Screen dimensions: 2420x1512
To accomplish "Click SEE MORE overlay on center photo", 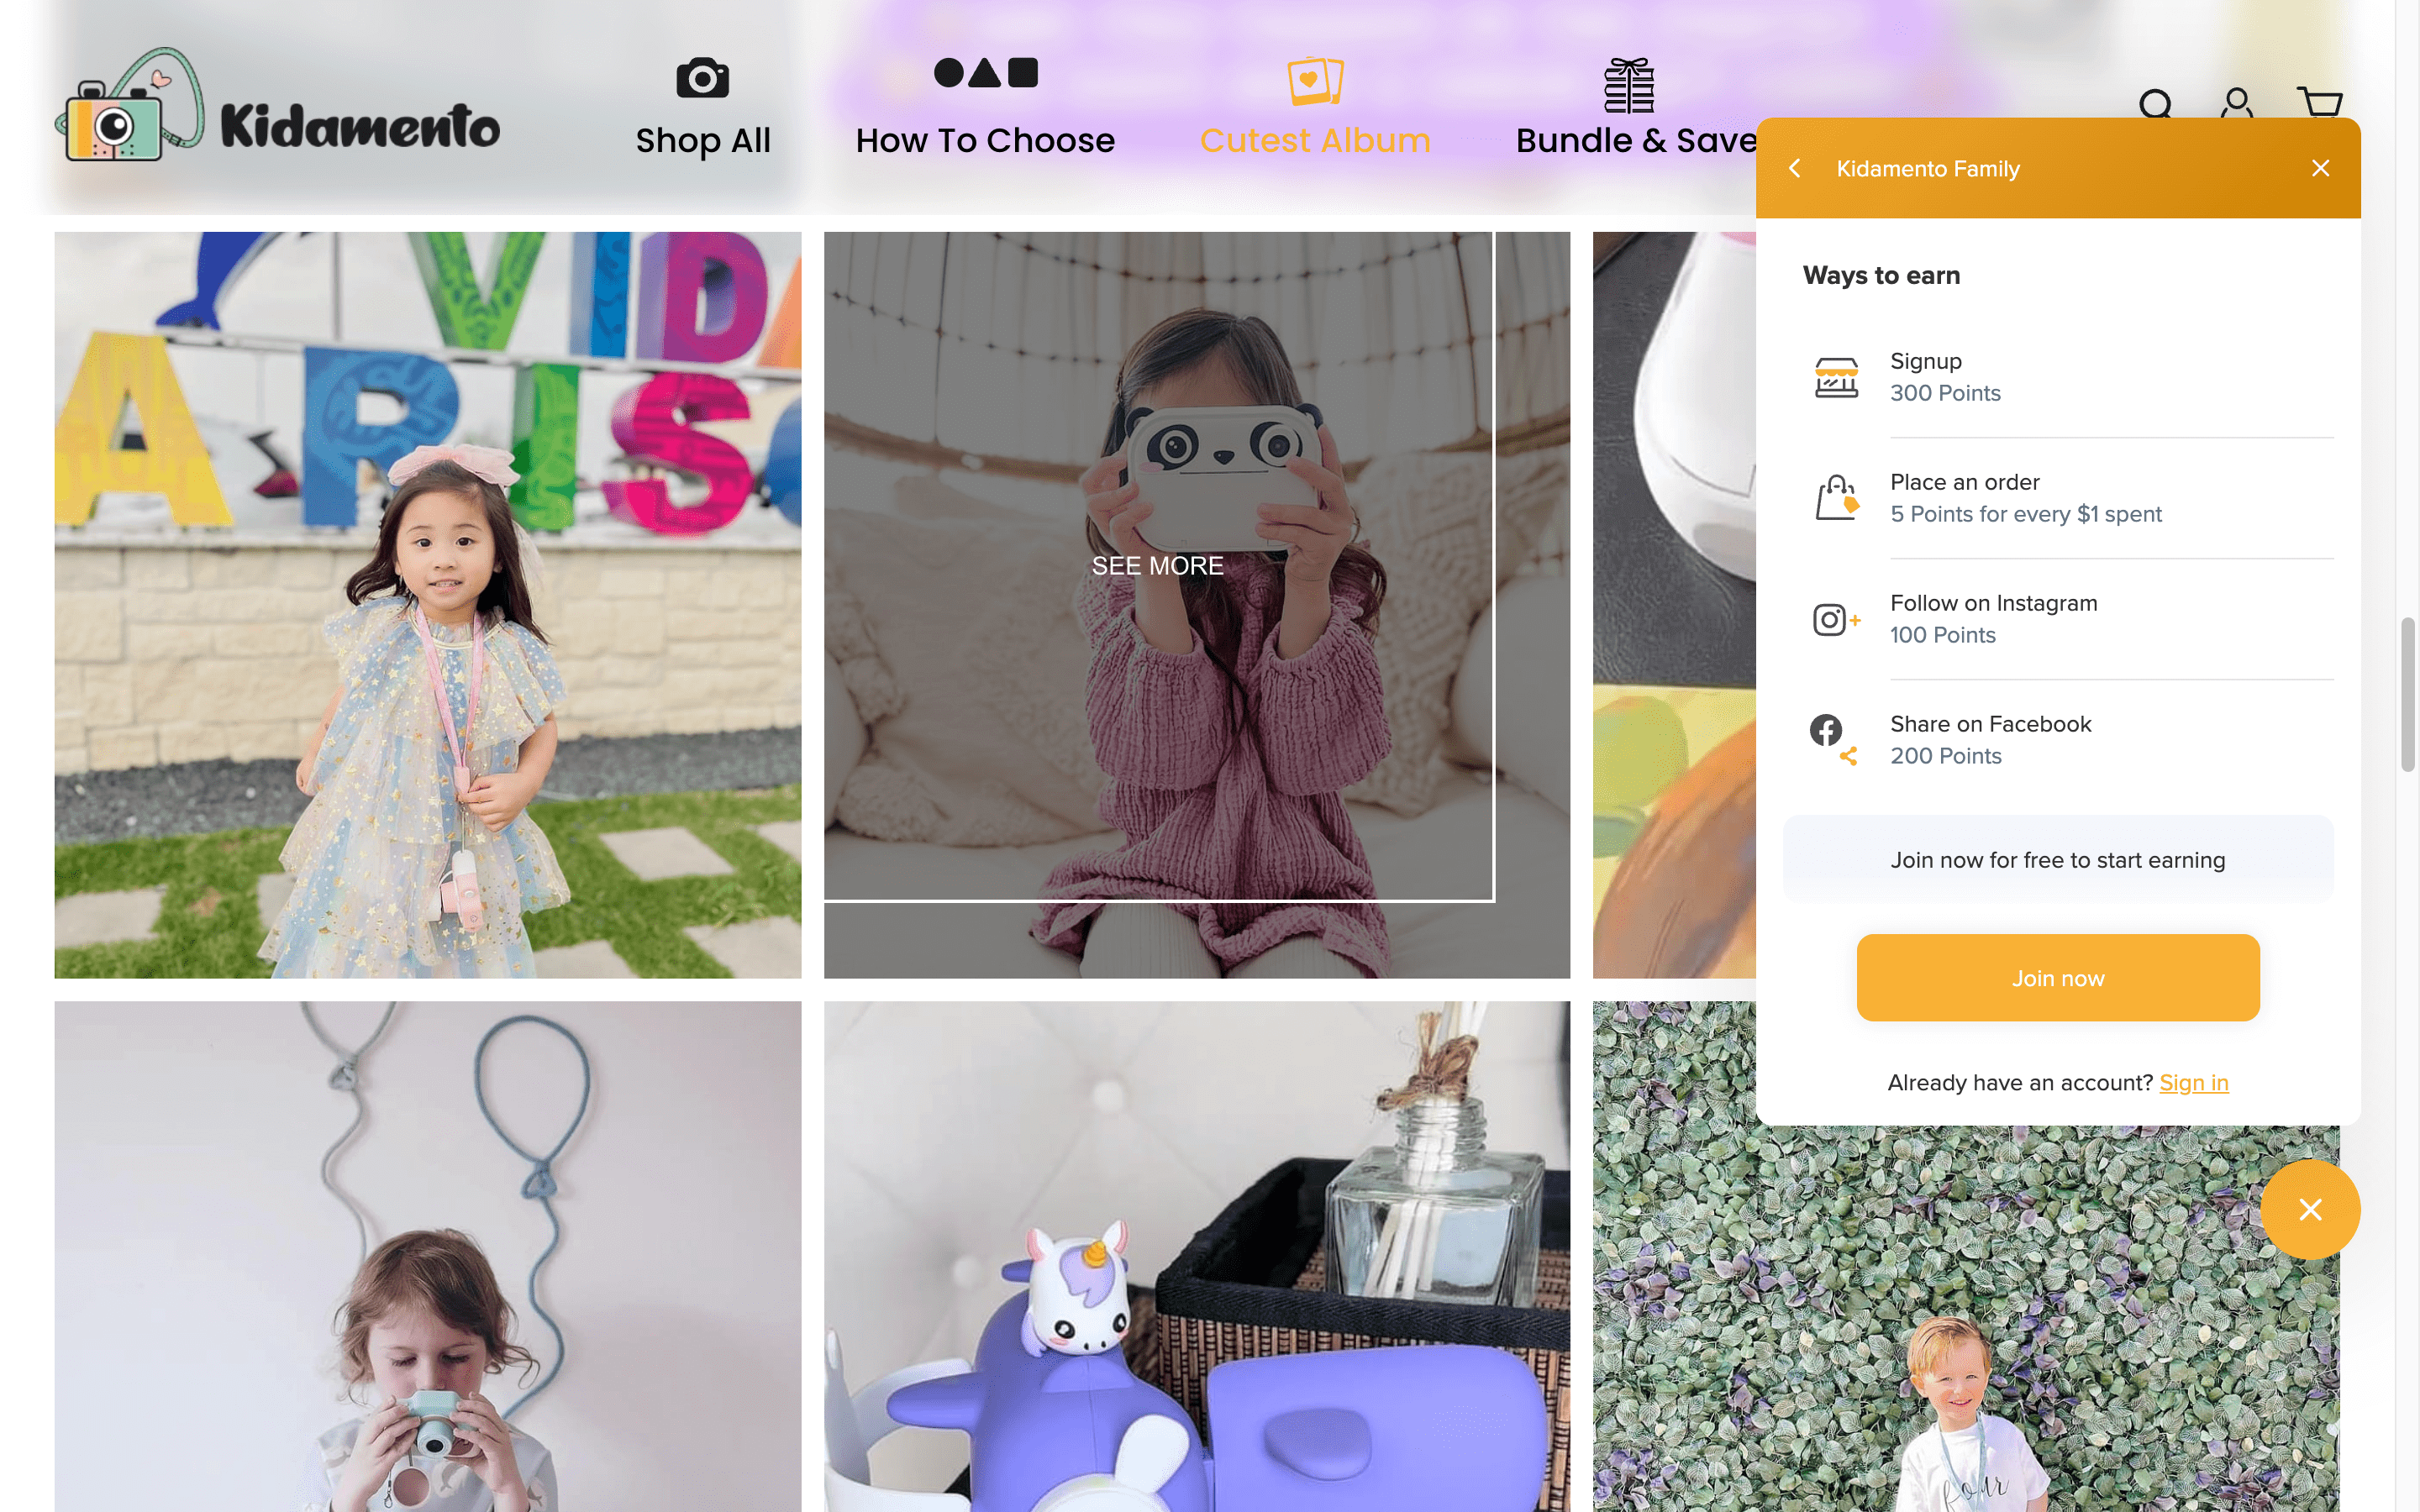I will point(1157,564).
